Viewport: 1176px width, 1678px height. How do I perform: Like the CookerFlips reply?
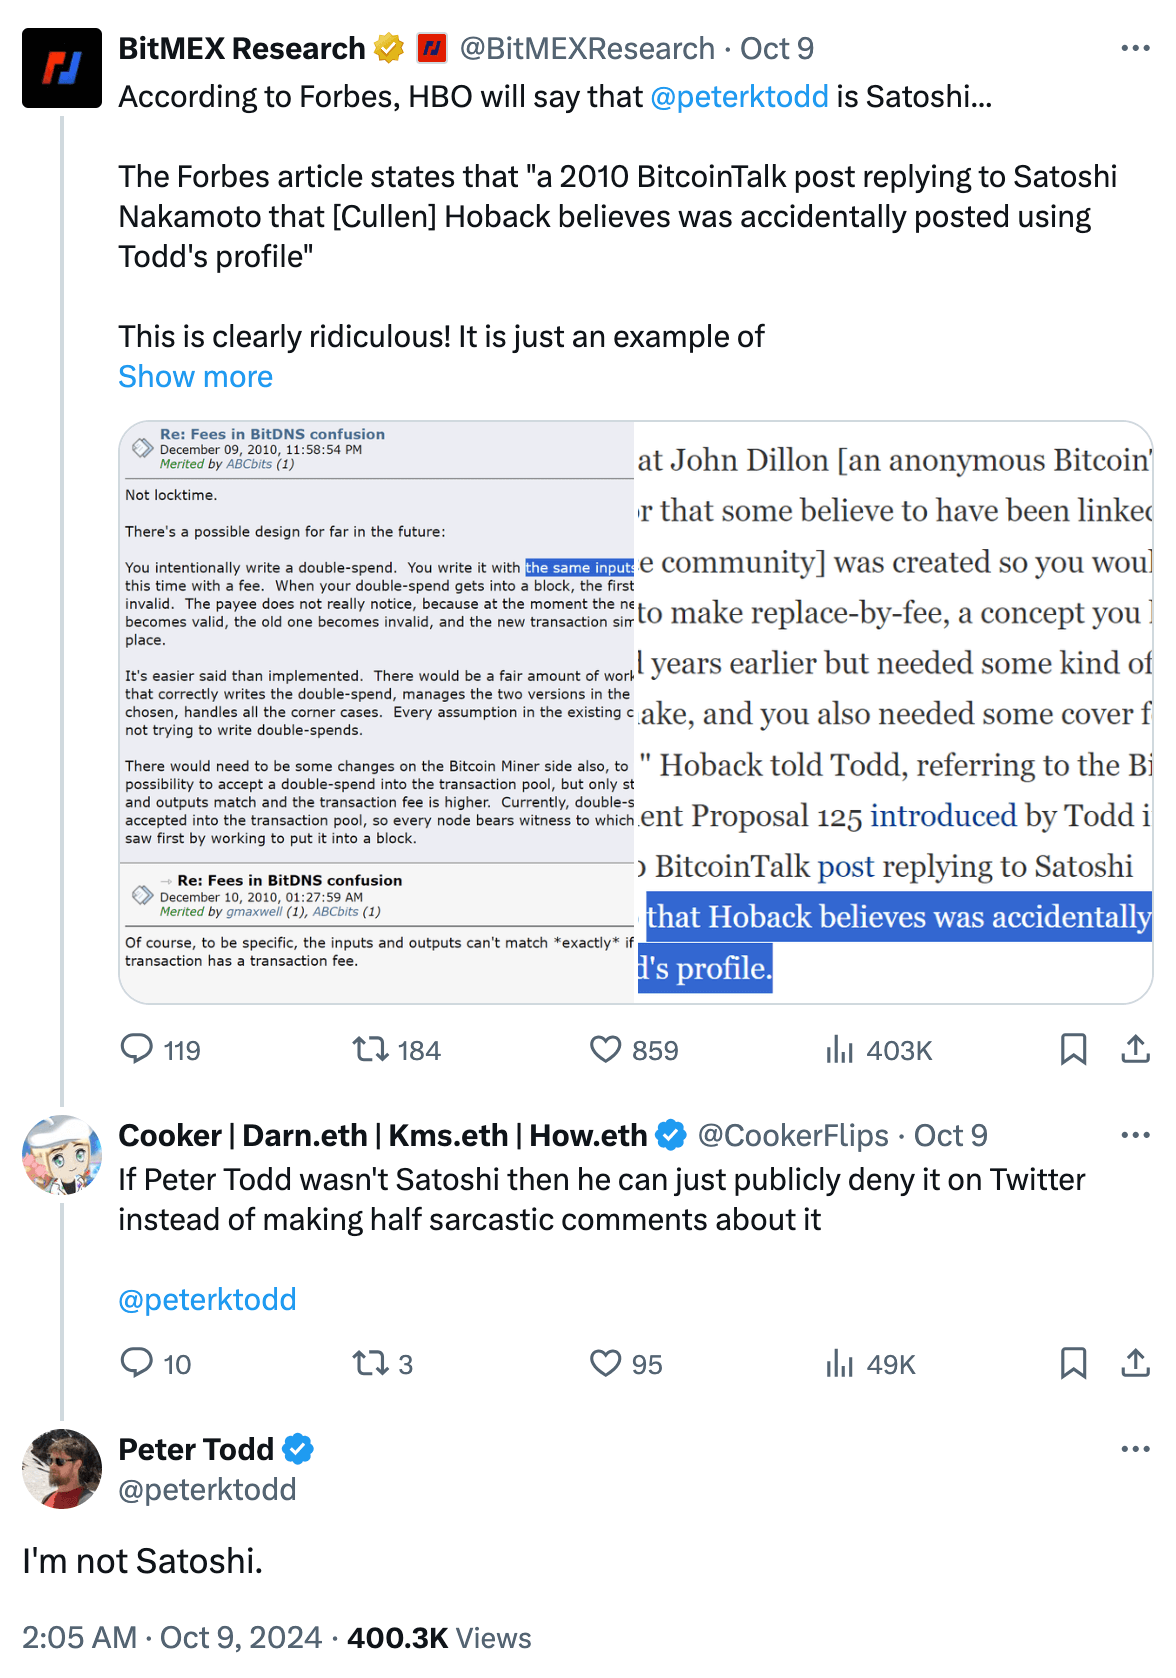coord(606,1363)
